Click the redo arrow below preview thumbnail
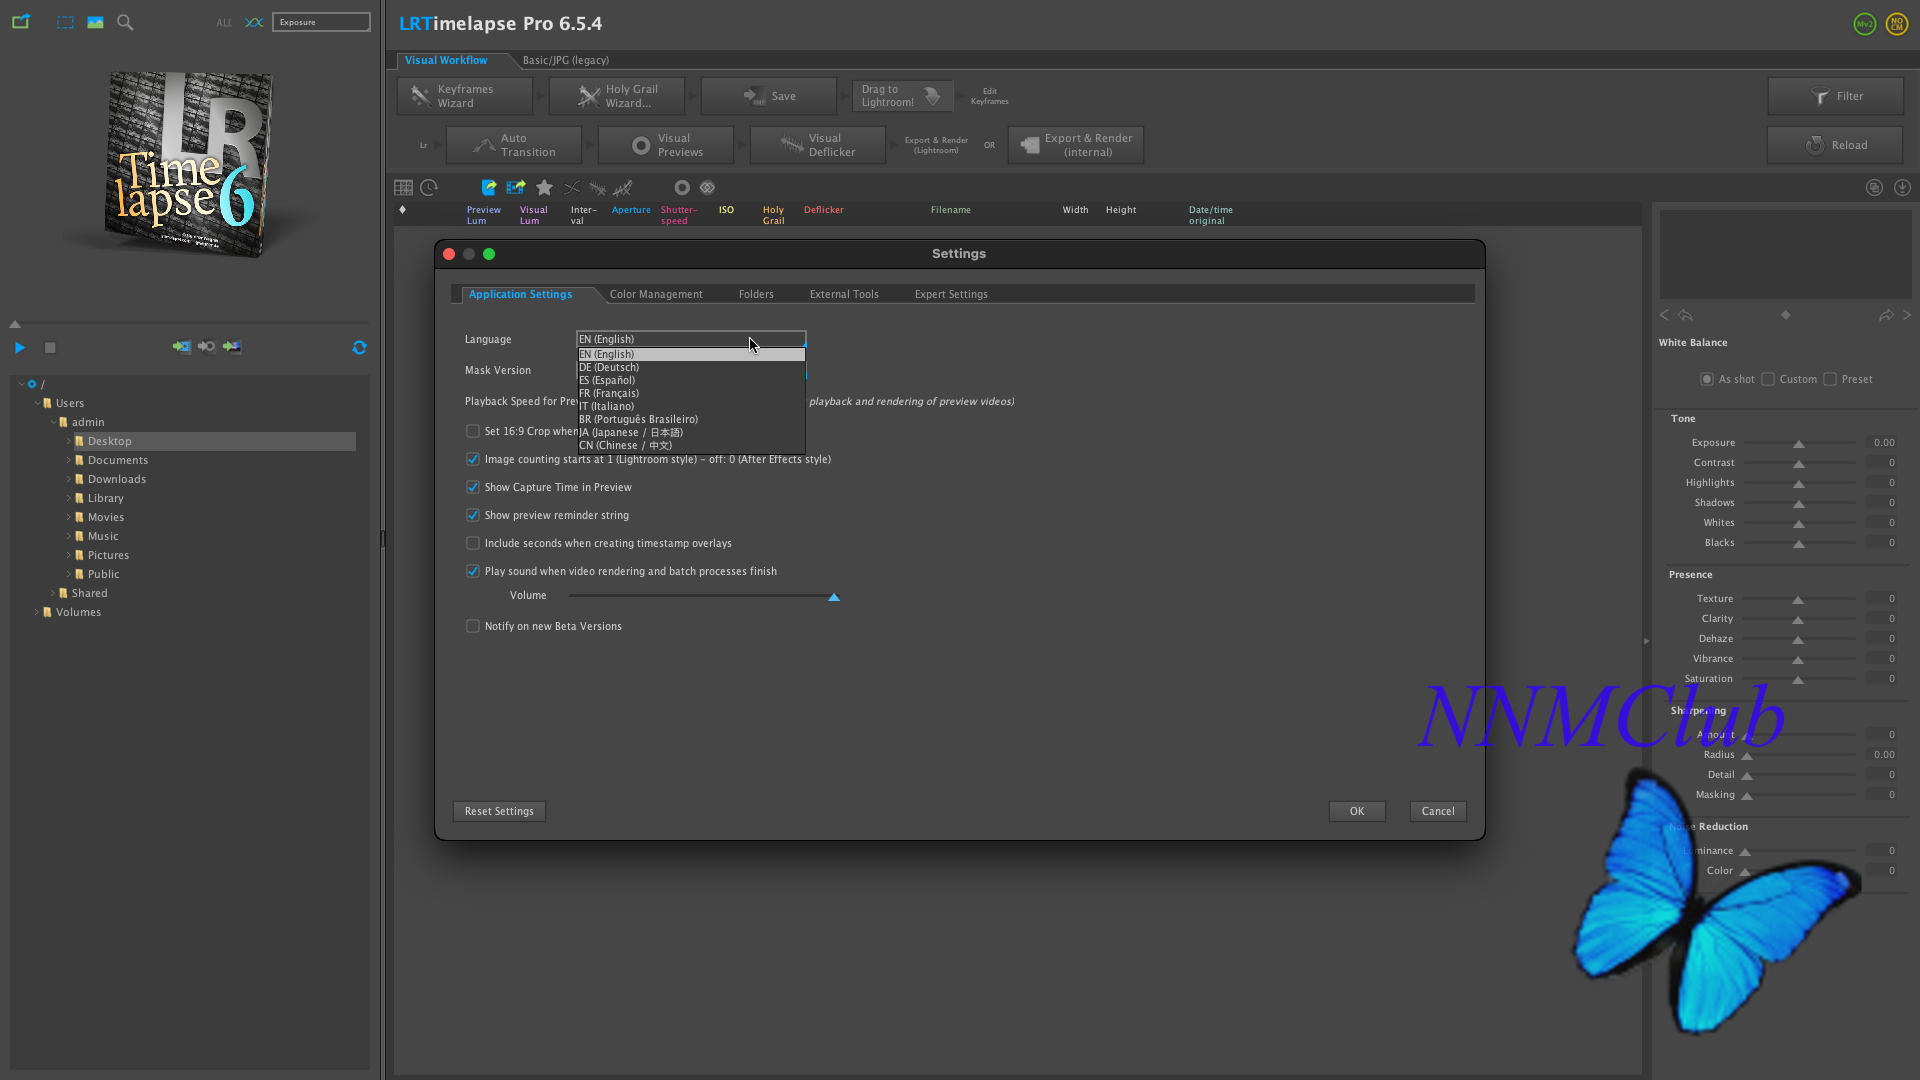 [1886, 315]
